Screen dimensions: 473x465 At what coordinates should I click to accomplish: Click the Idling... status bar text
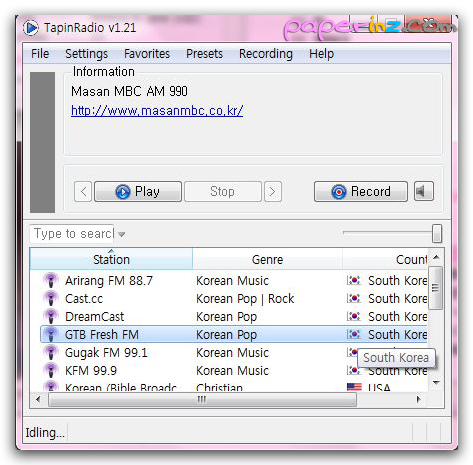(x=45, y=432)
